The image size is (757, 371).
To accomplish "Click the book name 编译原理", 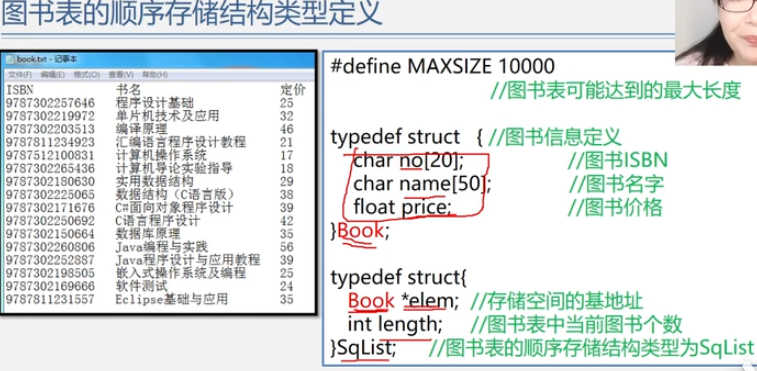I will click(x=141, y=129).
